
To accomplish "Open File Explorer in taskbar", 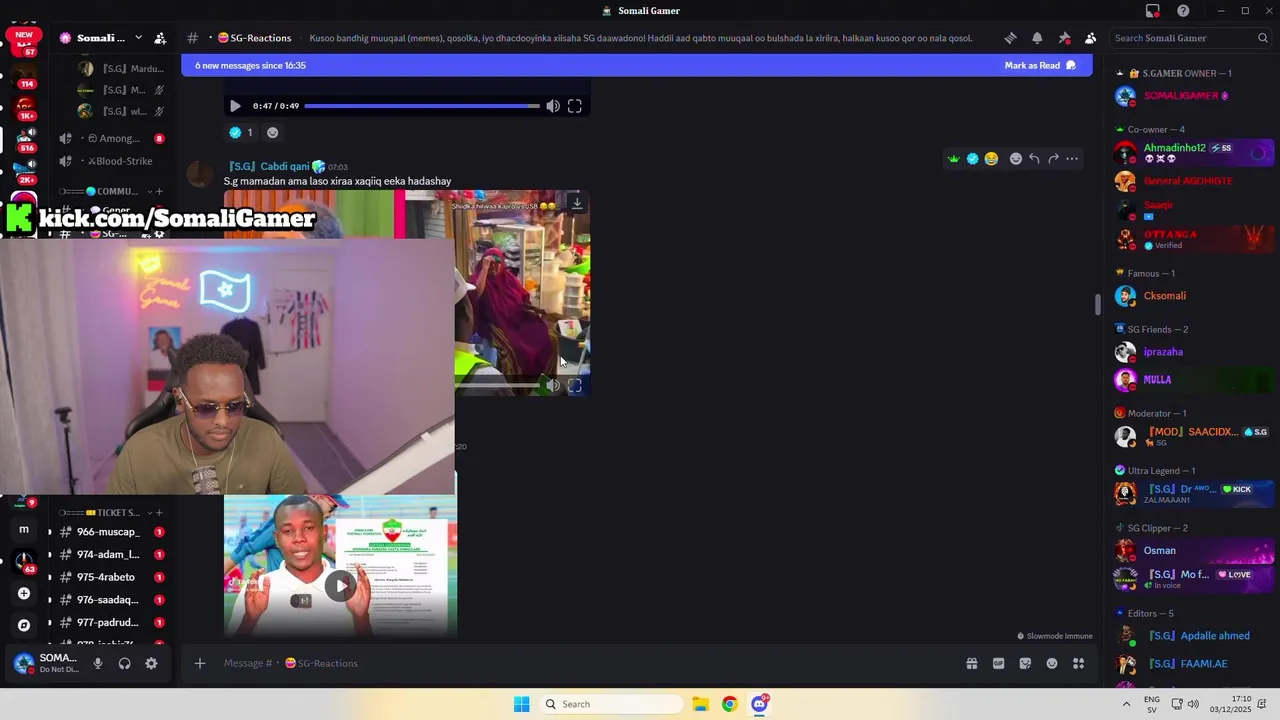I will coord(700,704).
